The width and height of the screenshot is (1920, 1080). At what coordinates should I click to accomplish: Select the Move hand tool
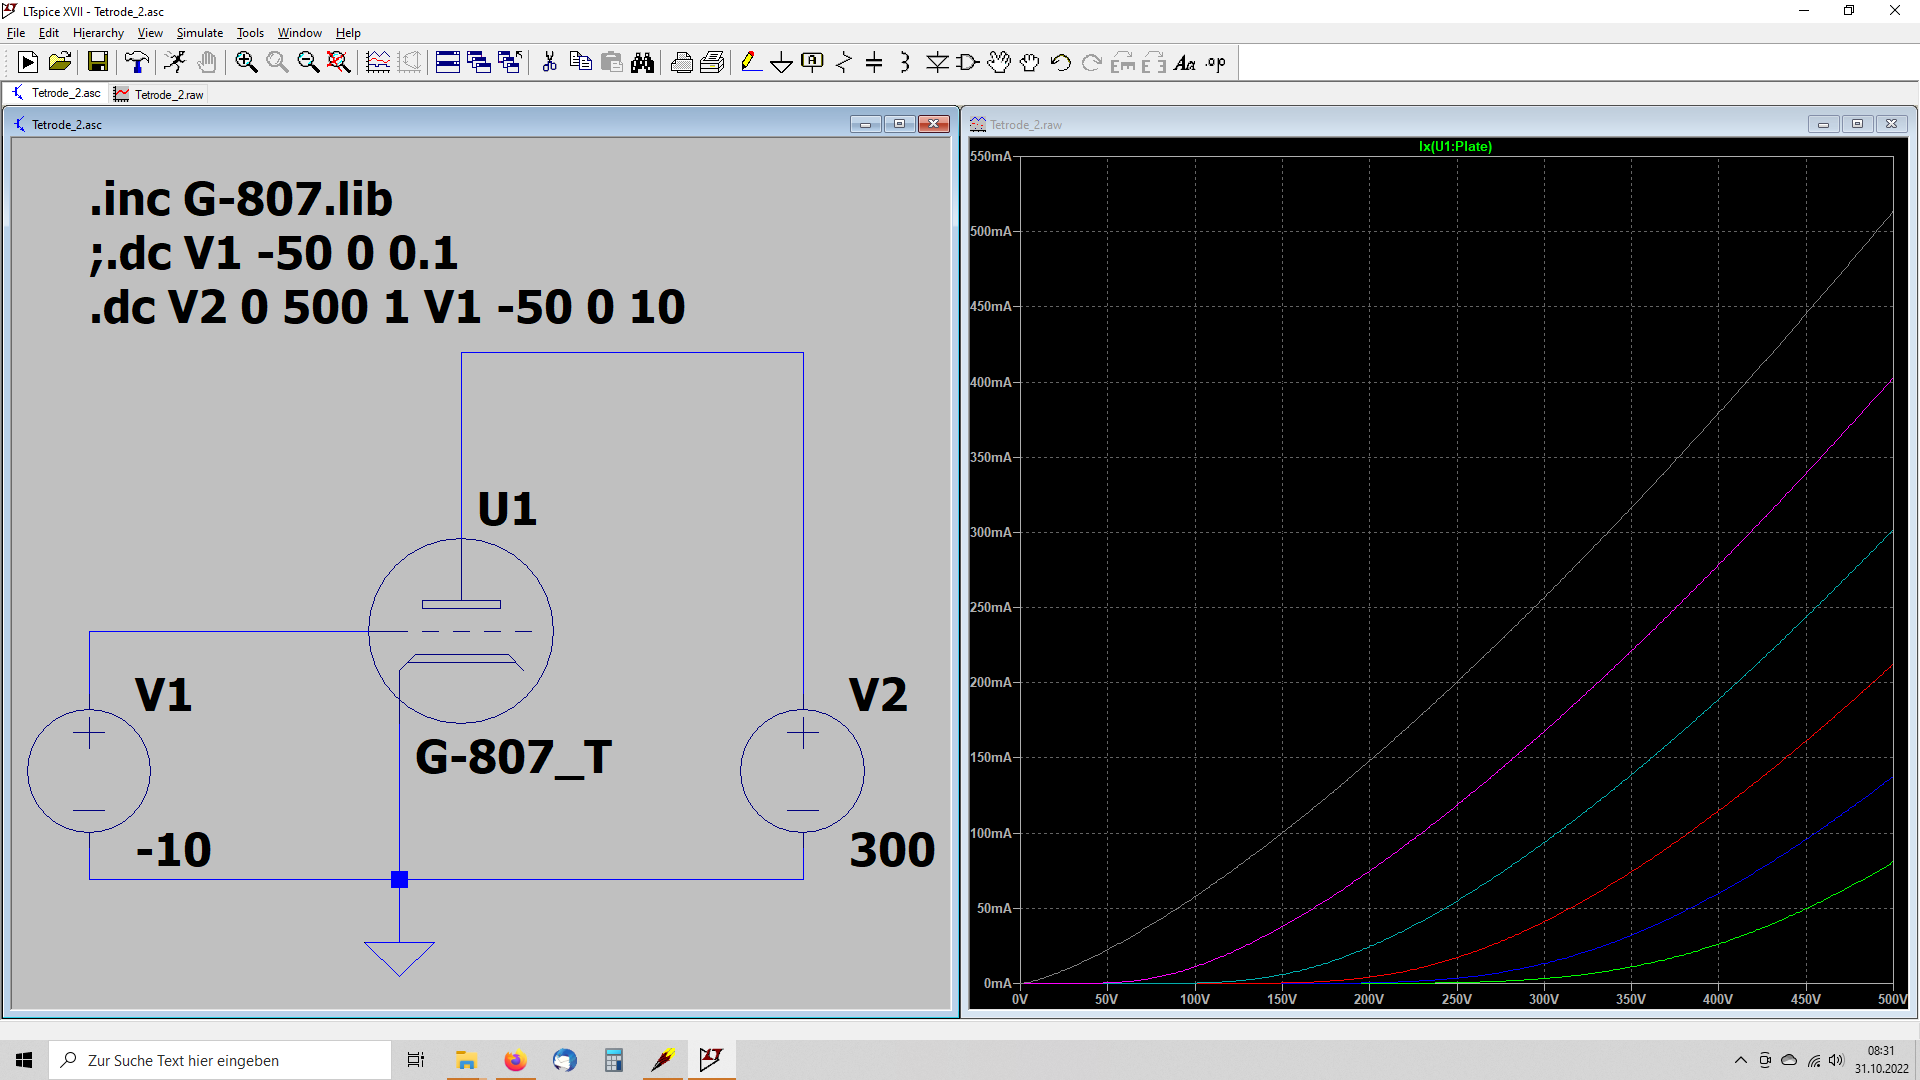point(999,63)
